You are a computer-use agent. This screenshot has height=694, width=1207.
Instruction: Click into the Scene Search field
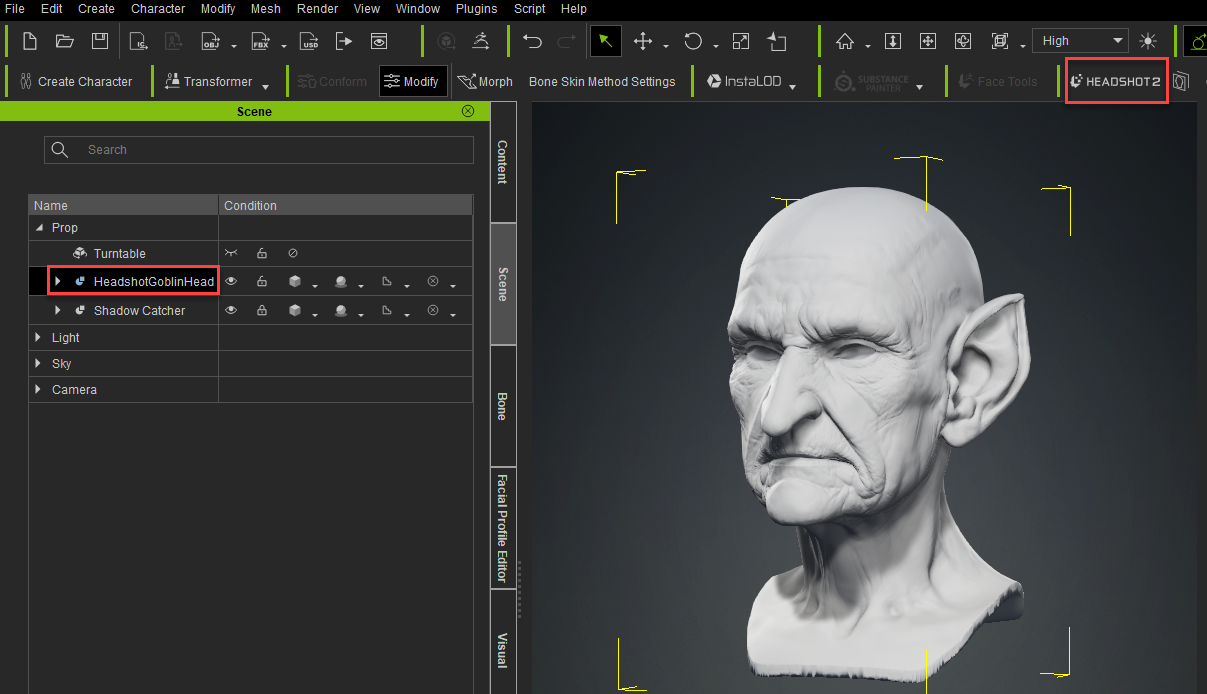pos(259,150)
